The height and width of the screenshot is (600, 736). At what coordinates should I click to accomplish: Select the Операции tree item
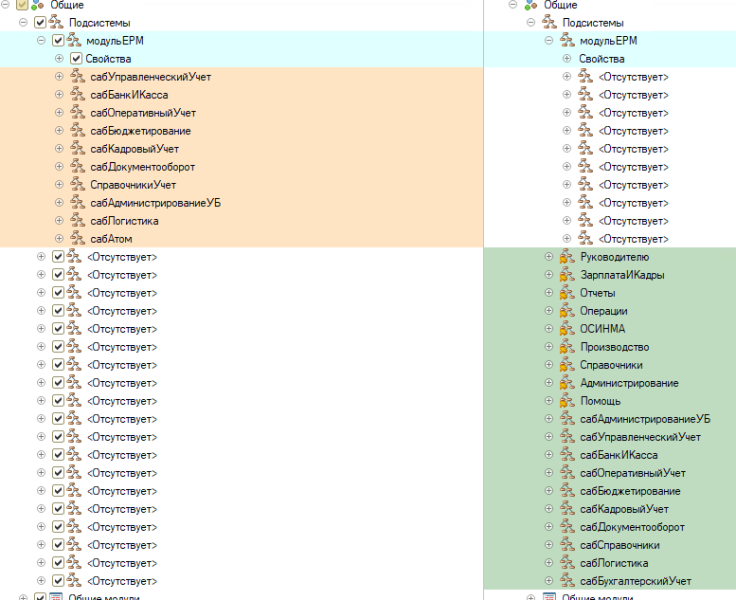point(603,311)
